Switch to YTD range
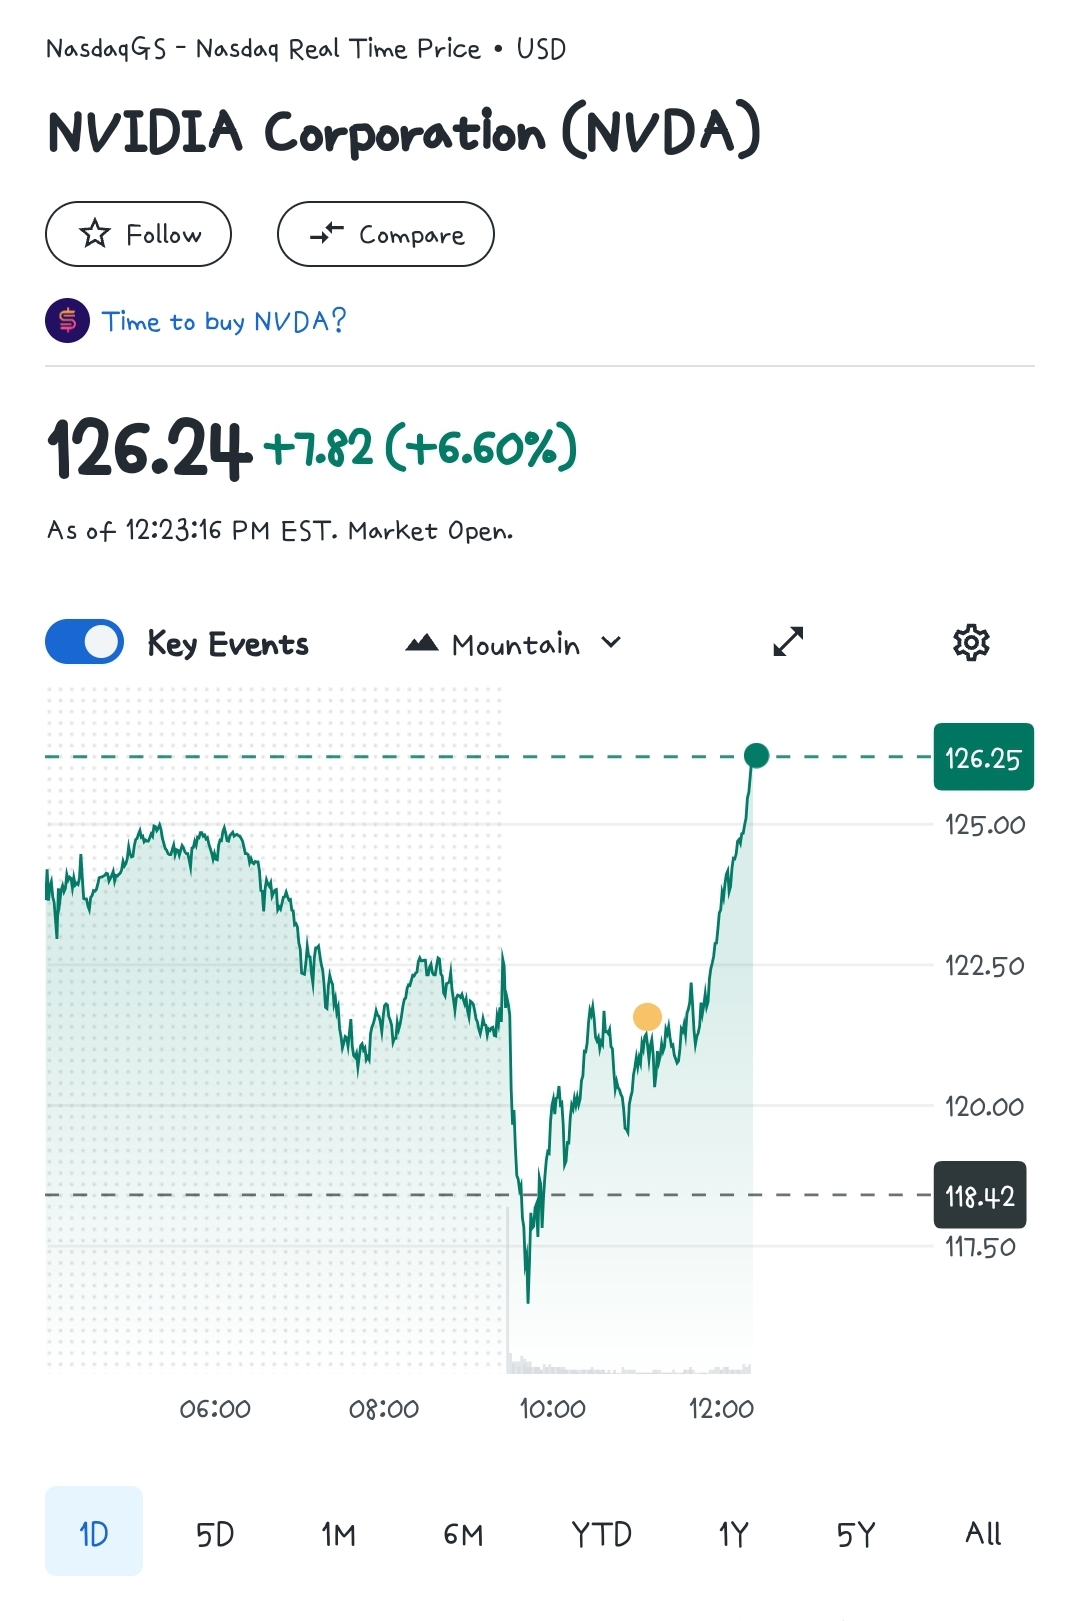1080x1621 pixels. pos(601,1533)
